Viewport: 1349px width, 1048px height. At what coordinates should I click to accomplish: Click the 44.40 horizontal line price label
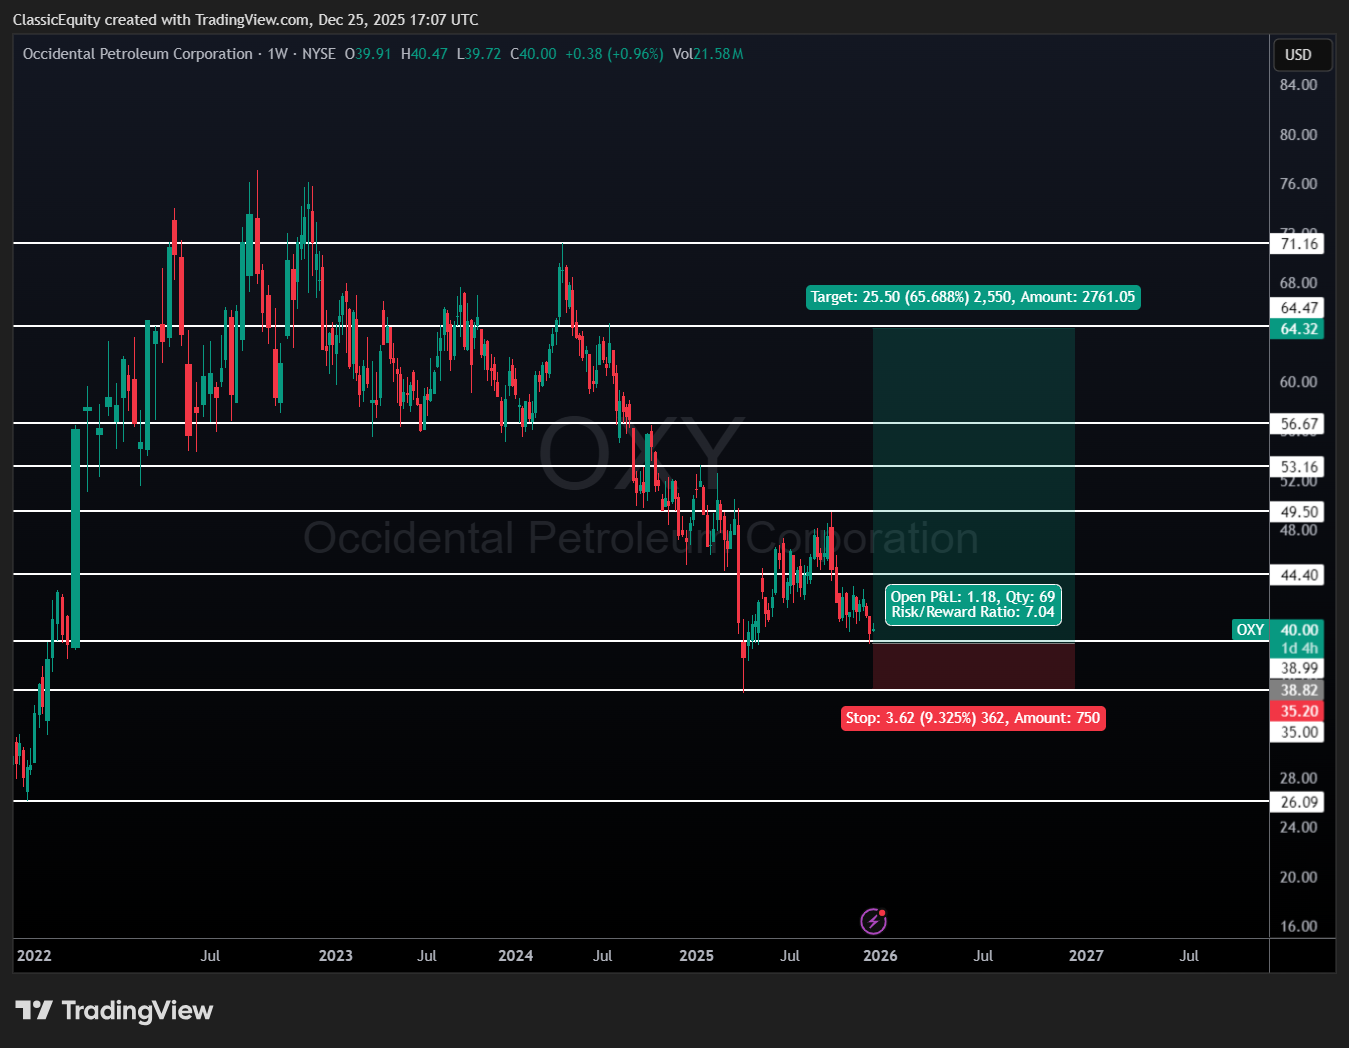click(1299, 575)
